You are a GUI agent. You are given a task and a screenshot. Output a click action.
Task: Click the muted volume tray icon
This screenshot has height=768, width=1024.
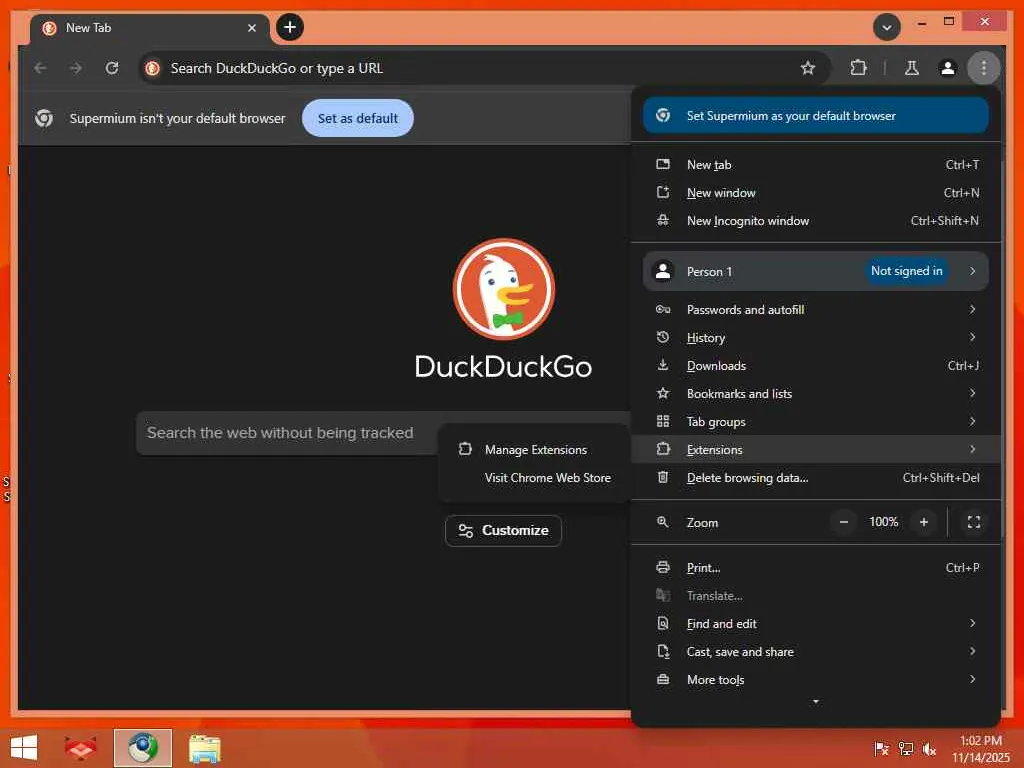929,748
